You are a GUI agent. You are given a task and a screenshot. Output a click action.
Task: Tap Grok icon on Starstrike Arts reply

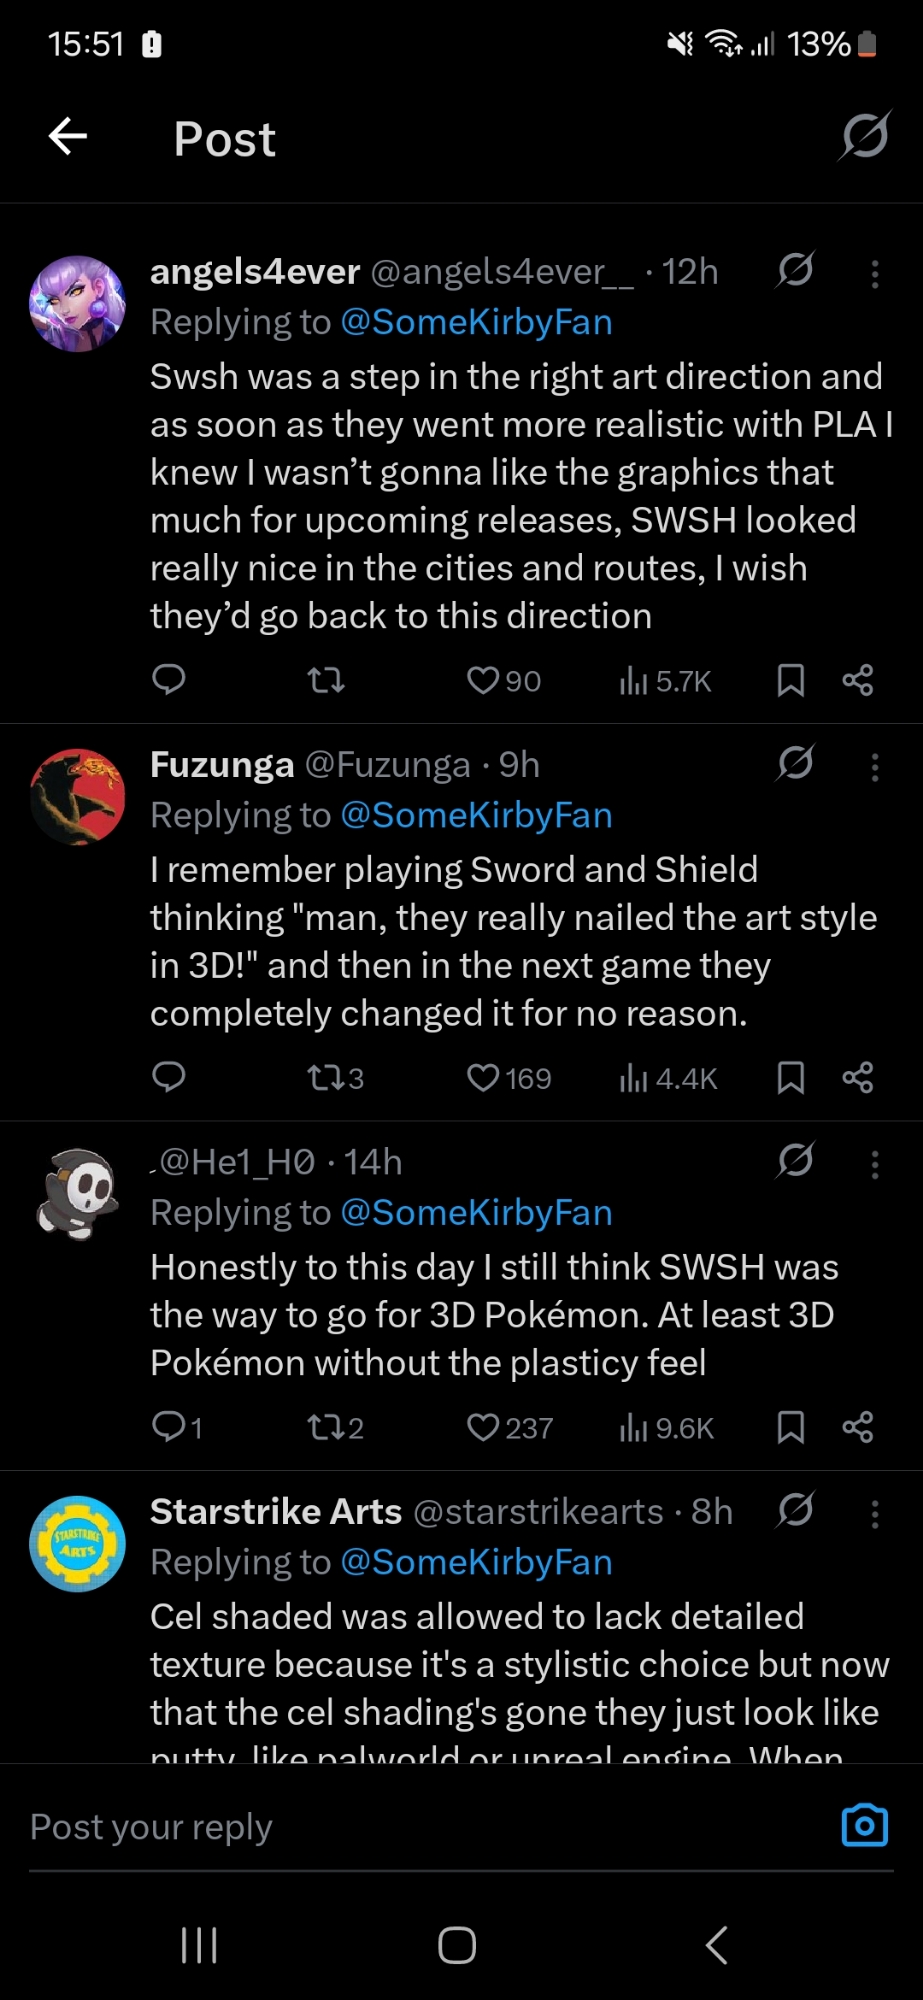[x=796, y=1510]
